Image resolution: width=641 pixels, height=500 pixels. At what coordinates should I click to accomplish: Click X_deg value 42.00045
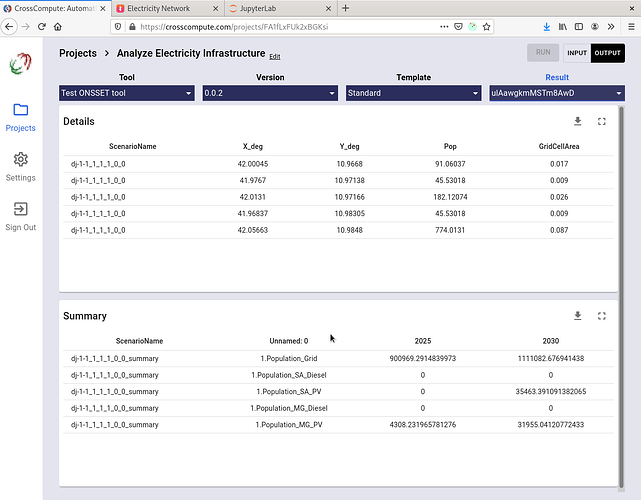(x=253, y=164)
